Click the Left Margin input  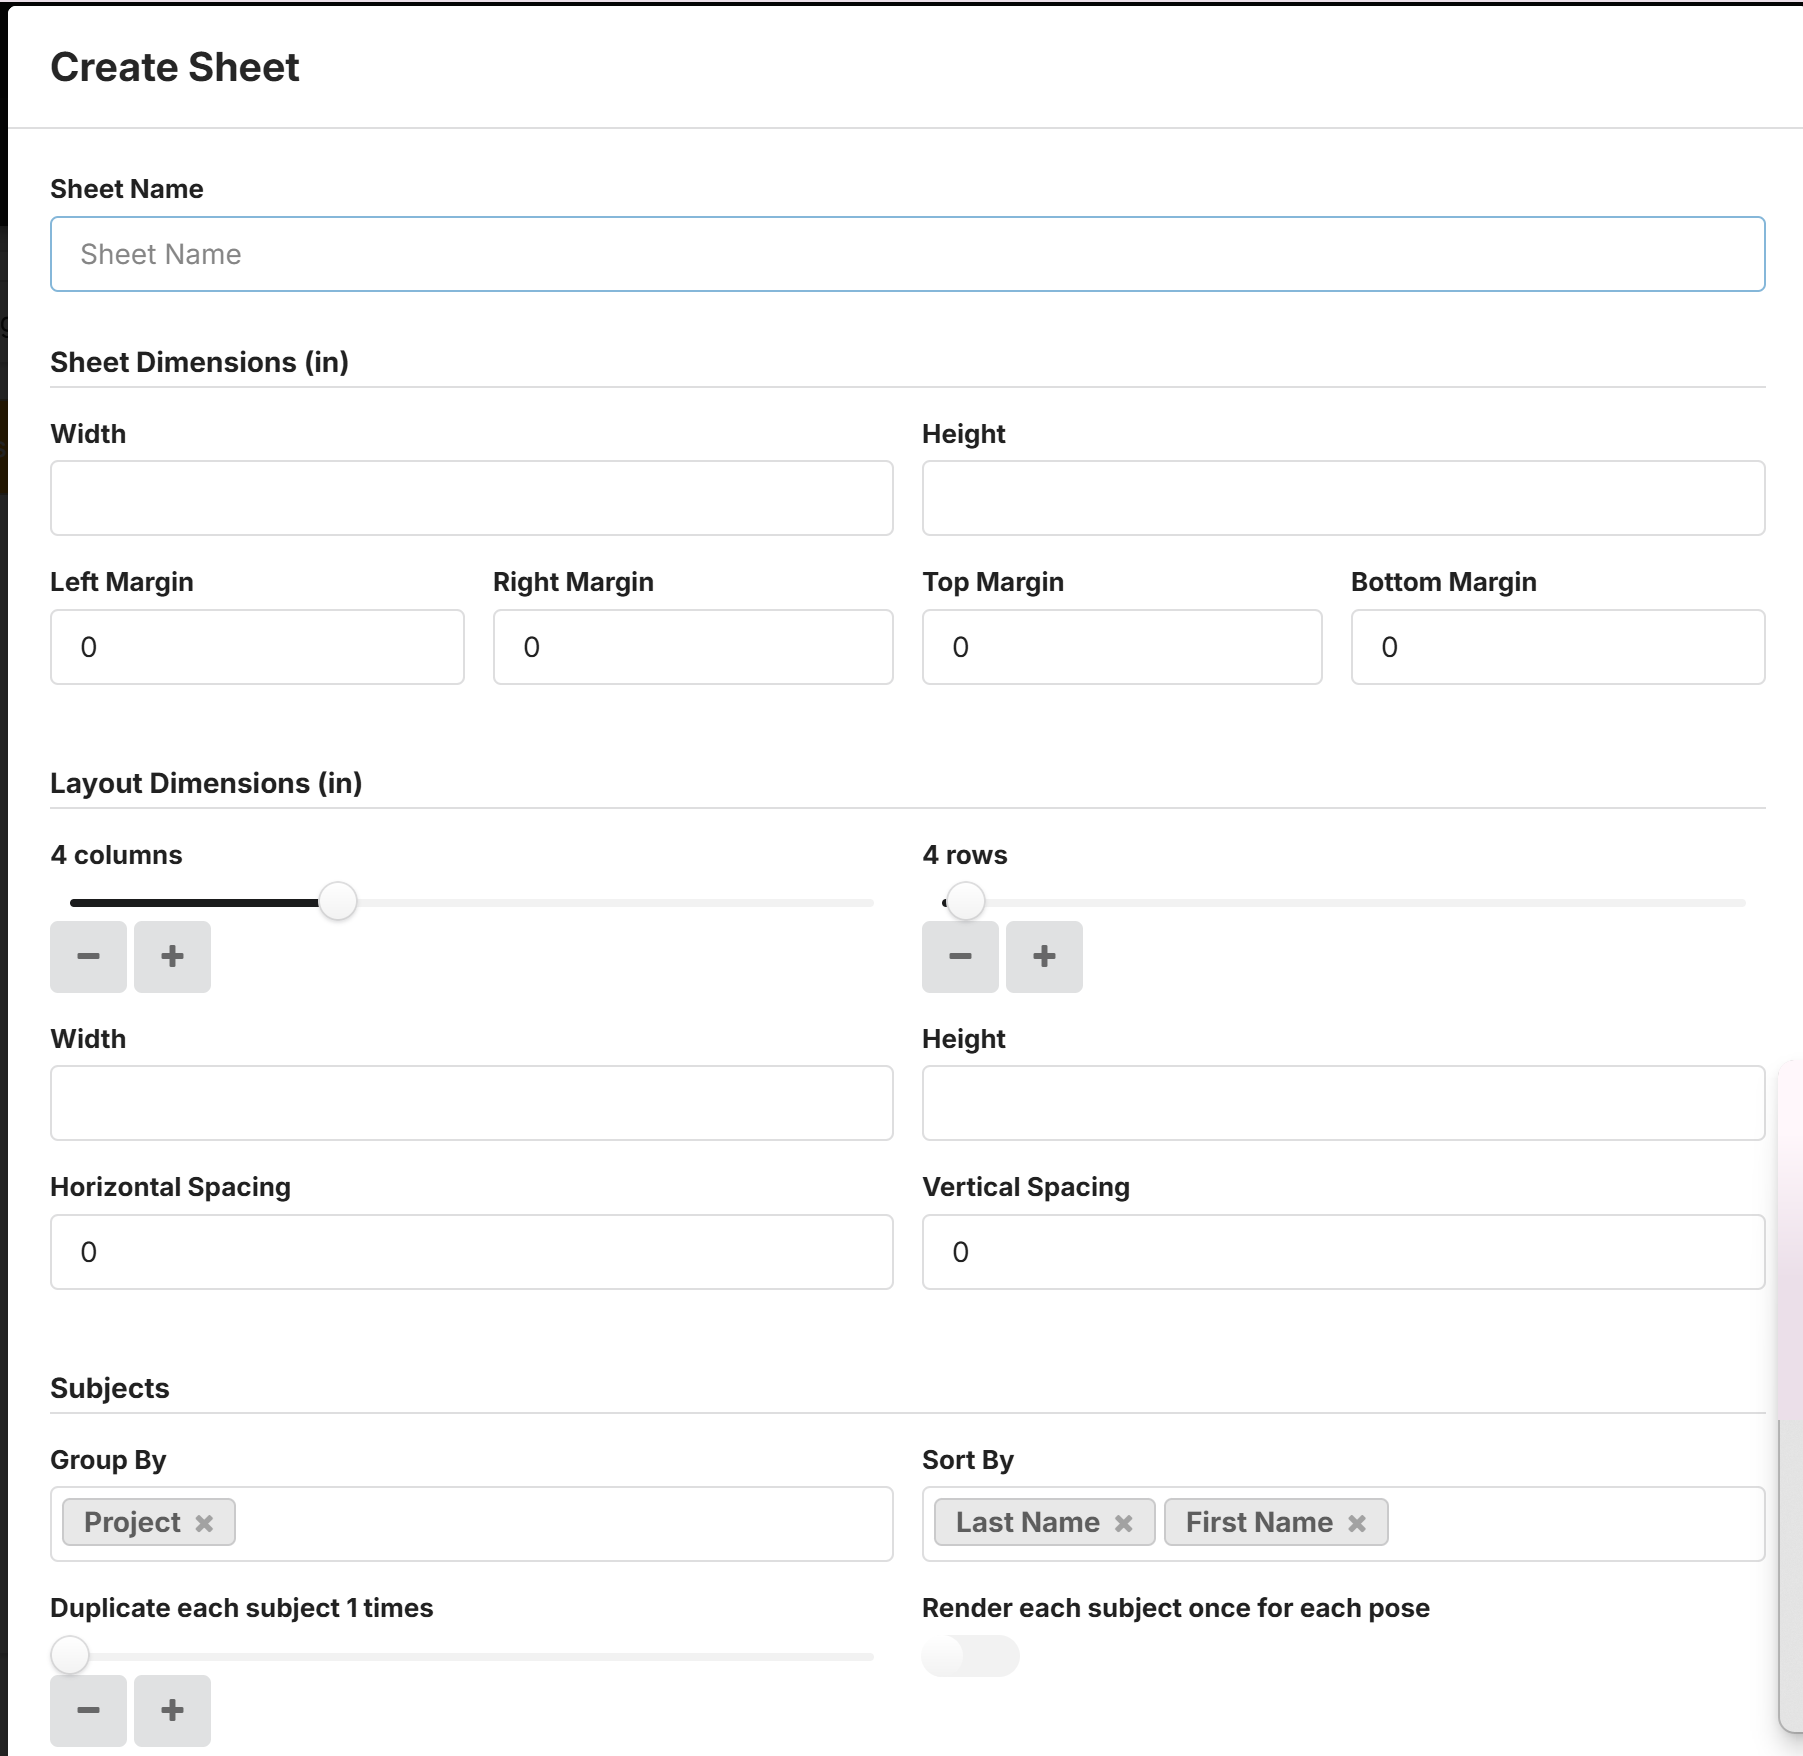[x=257, y=647]
